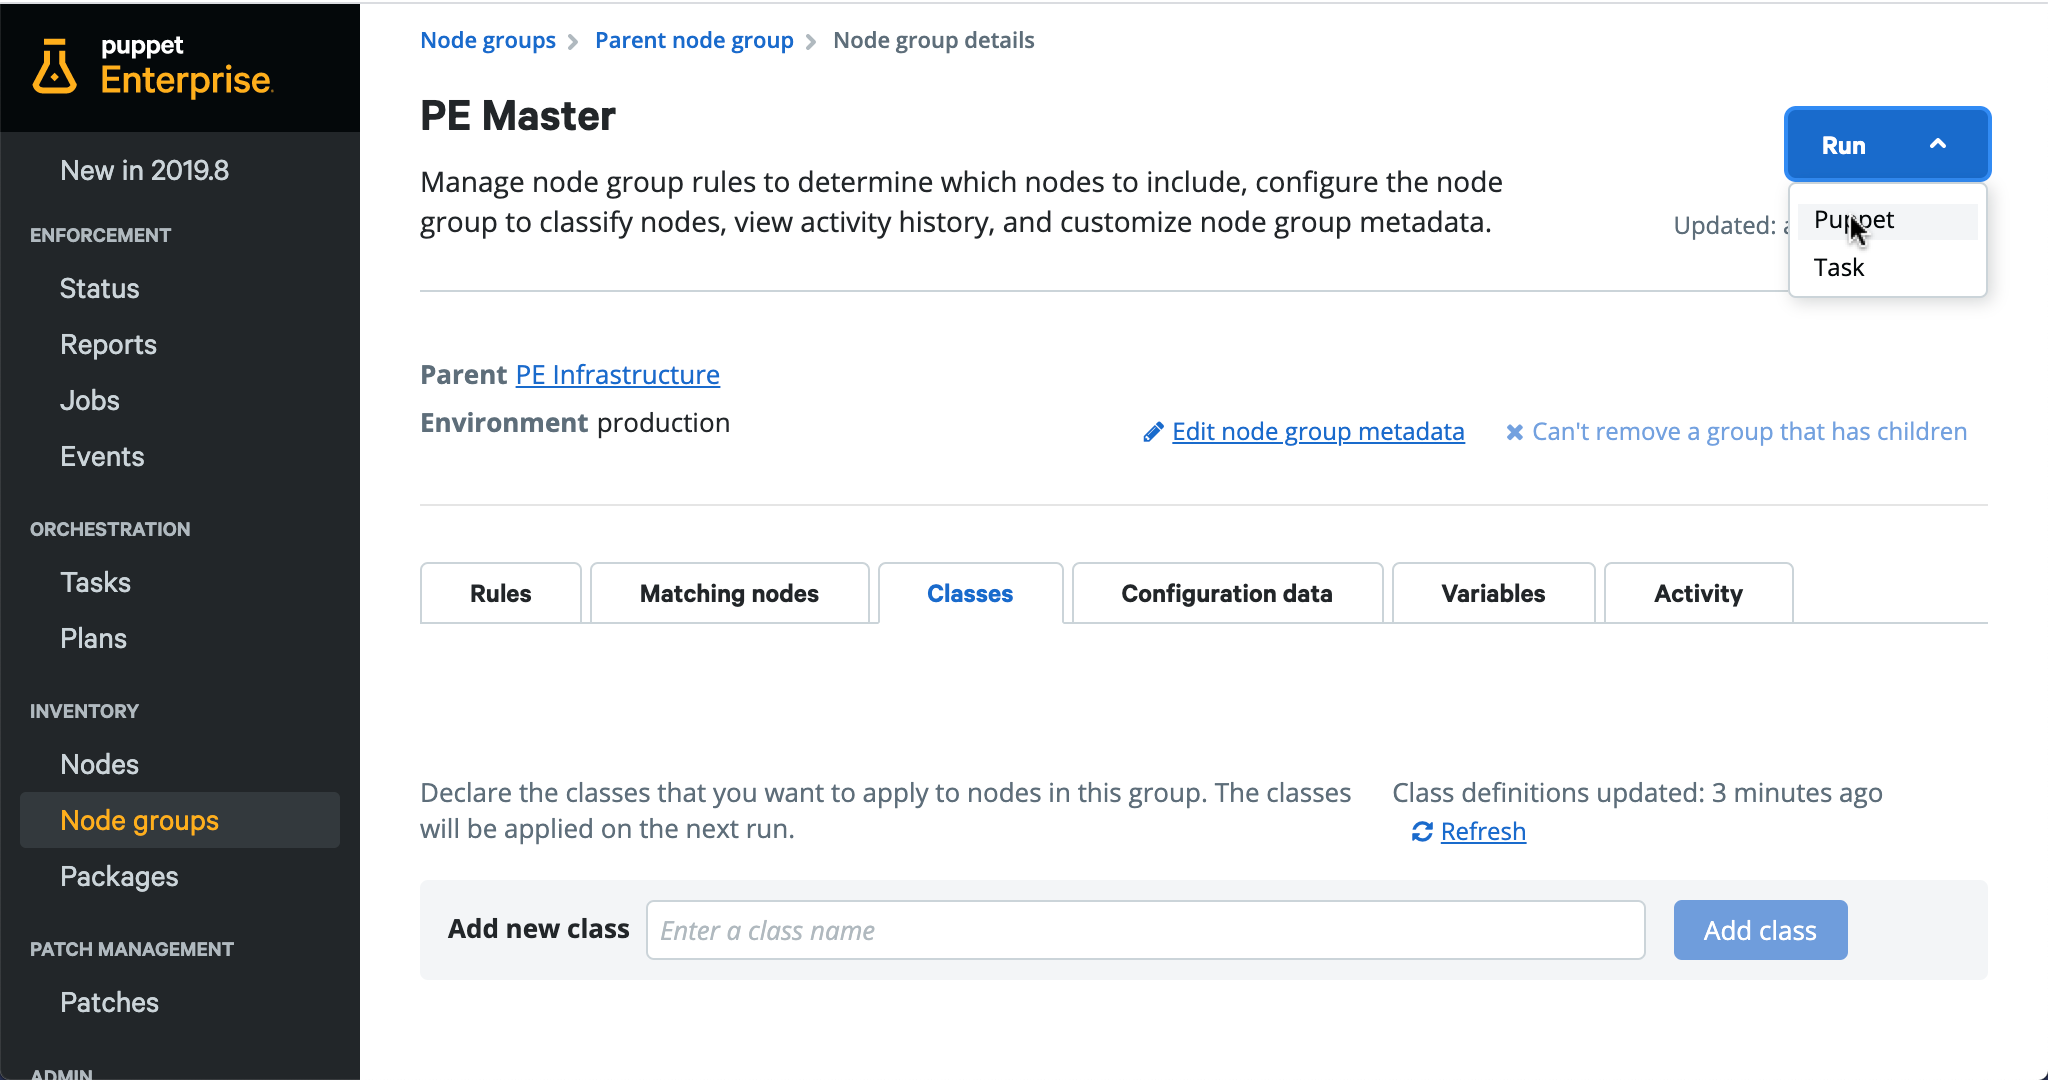The image size is (2048, 1080).
Task: Select Node groups in the sidebar
Action: click(x=180, y=821)
